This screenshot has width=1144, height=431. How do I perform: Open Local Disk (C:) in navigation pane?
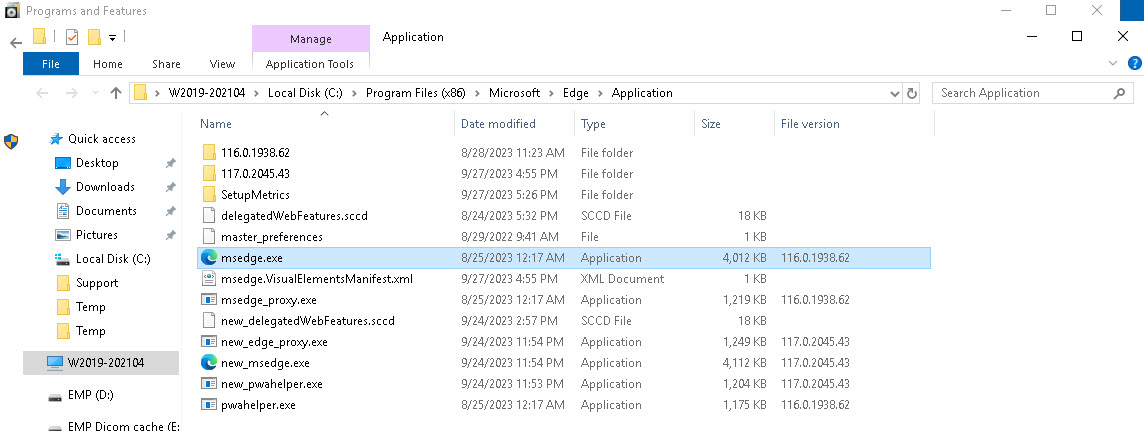tap(112, 259)
